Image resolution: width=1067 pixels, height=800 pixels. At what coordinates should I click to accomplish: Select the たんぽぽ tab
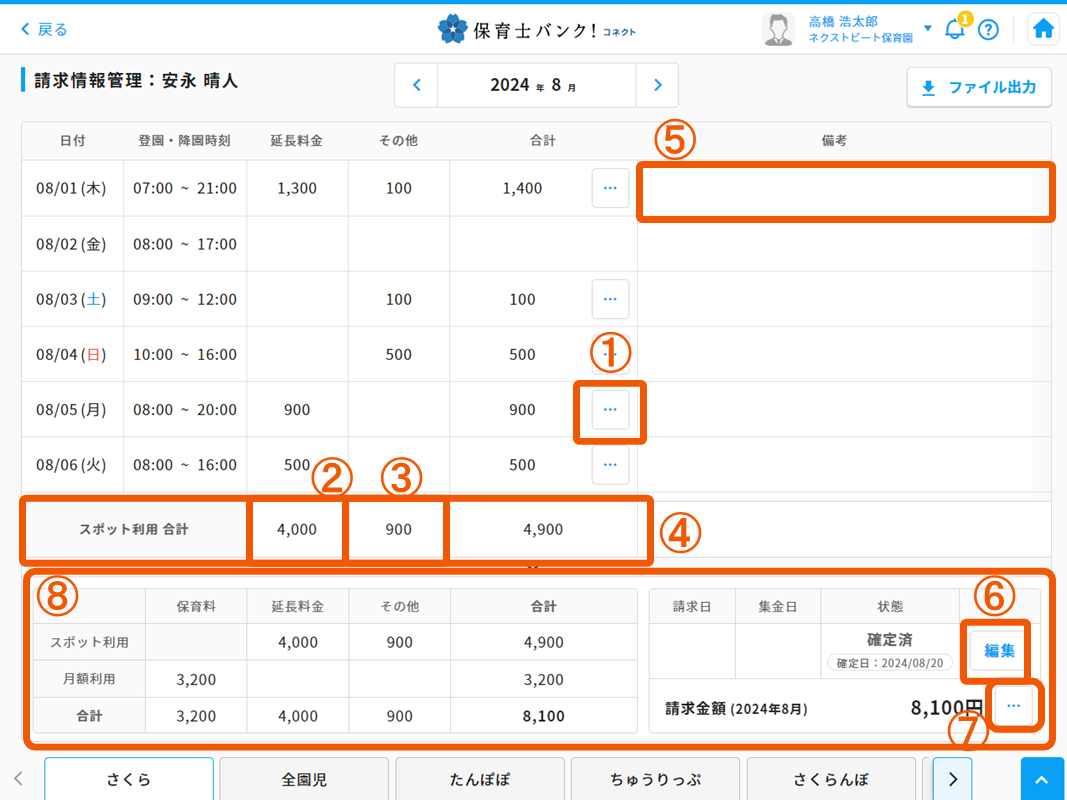(479, 778)
